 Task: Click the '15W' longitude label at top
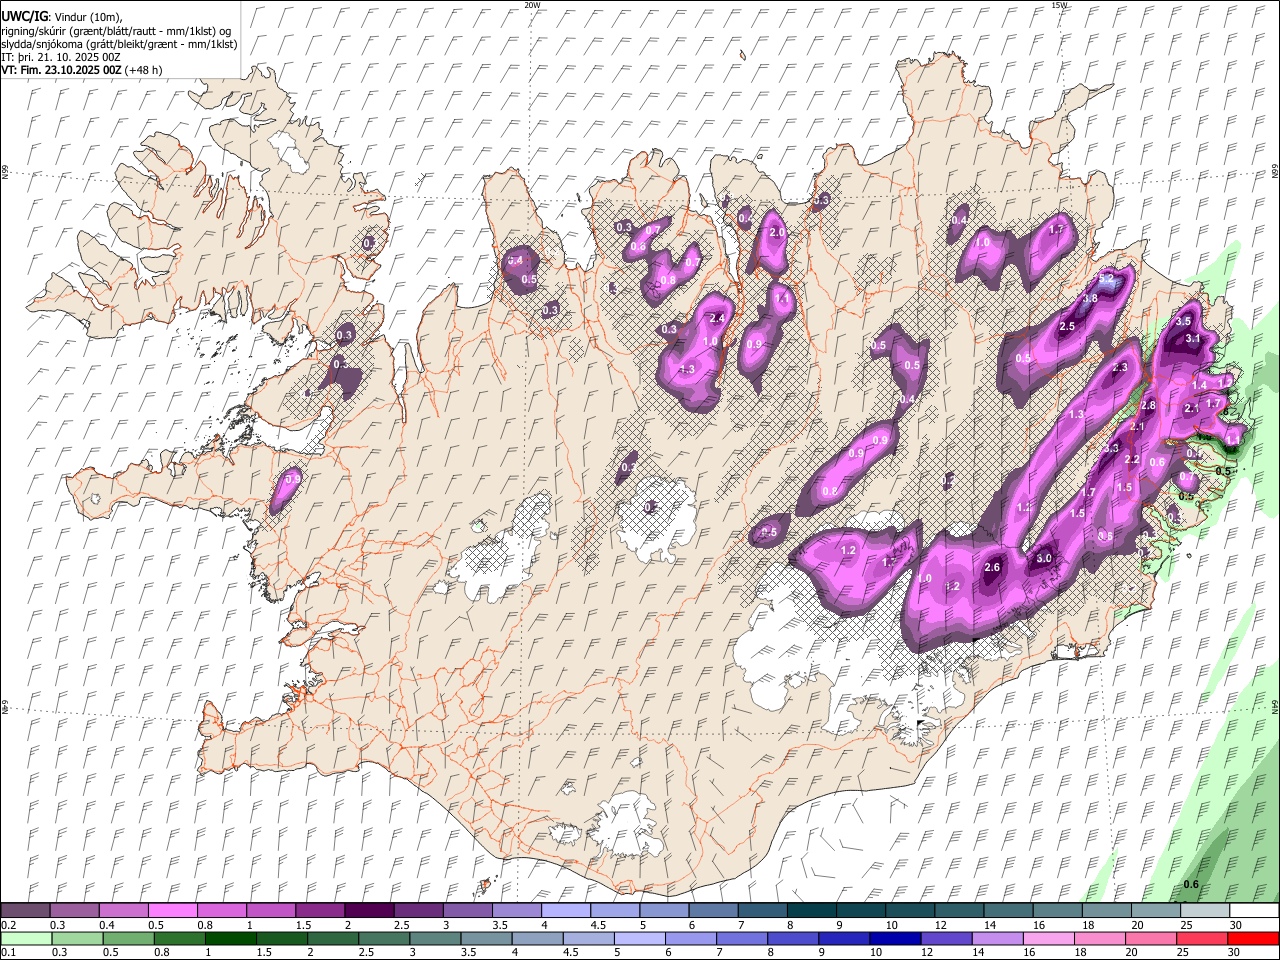tap(1060, 5)
